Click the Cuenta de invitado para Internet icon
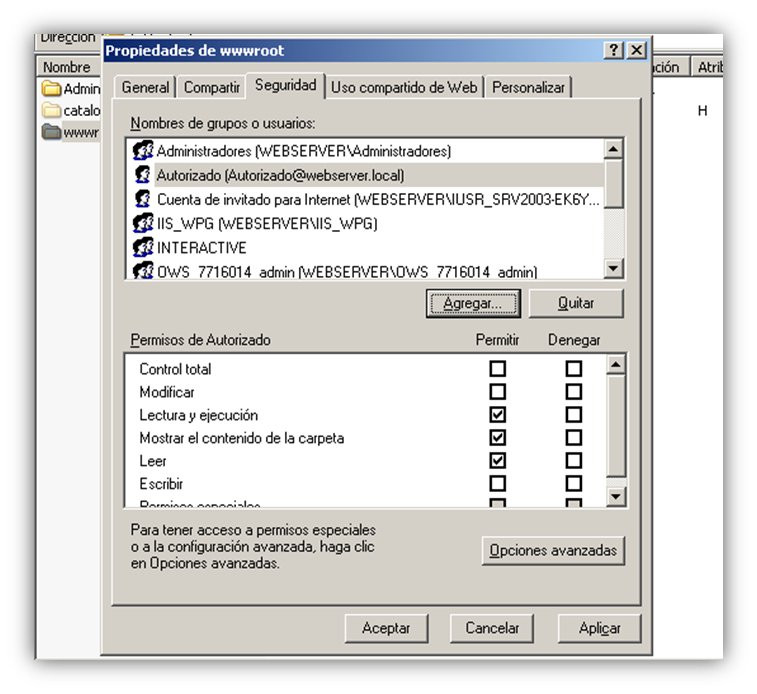Viewport: 757px width, 694px height. (x=143, y=199)
